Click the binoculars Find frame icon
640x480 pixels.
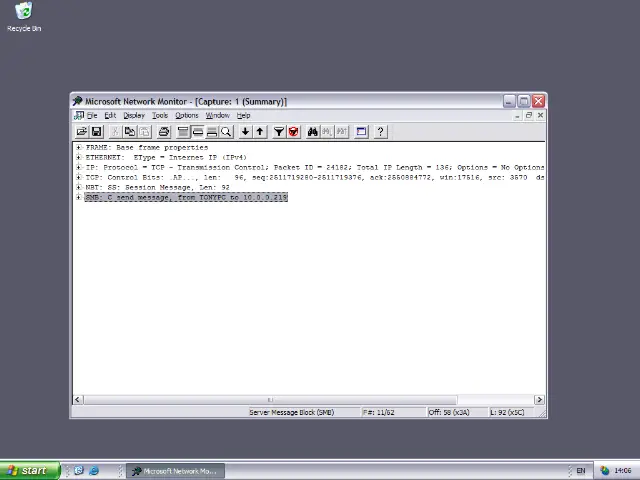pyautogui.click(x=313, y=131)
